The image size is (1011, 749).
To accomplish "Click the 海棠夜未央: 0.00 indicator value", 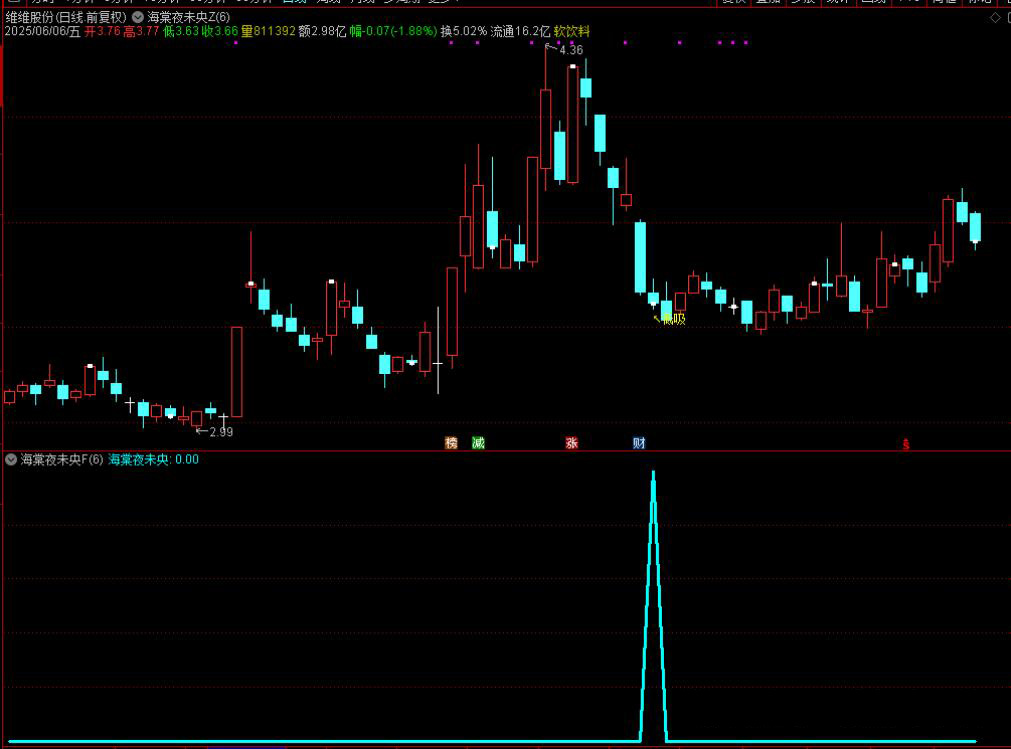I will 153,460.
